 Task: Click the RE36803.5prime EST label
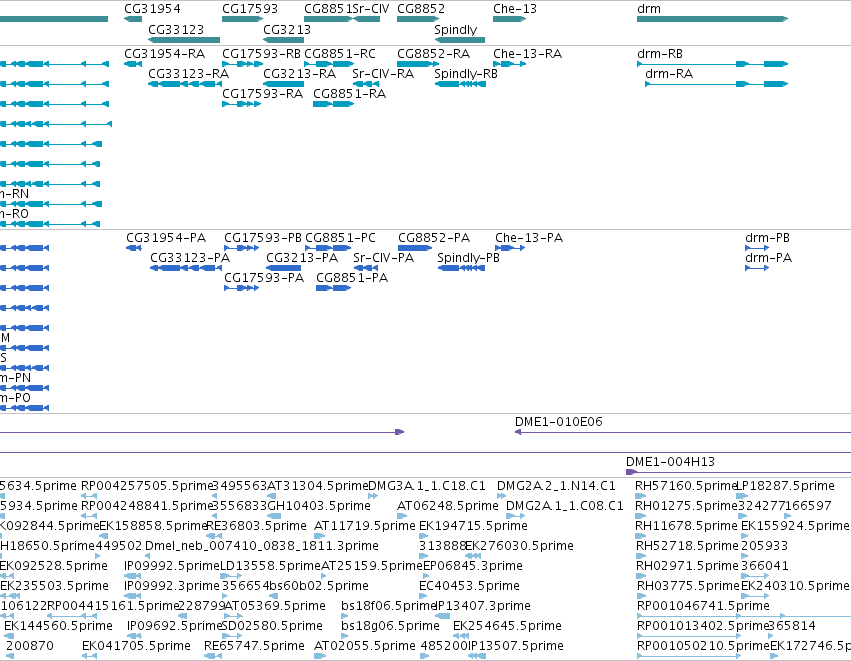(257, 526)
